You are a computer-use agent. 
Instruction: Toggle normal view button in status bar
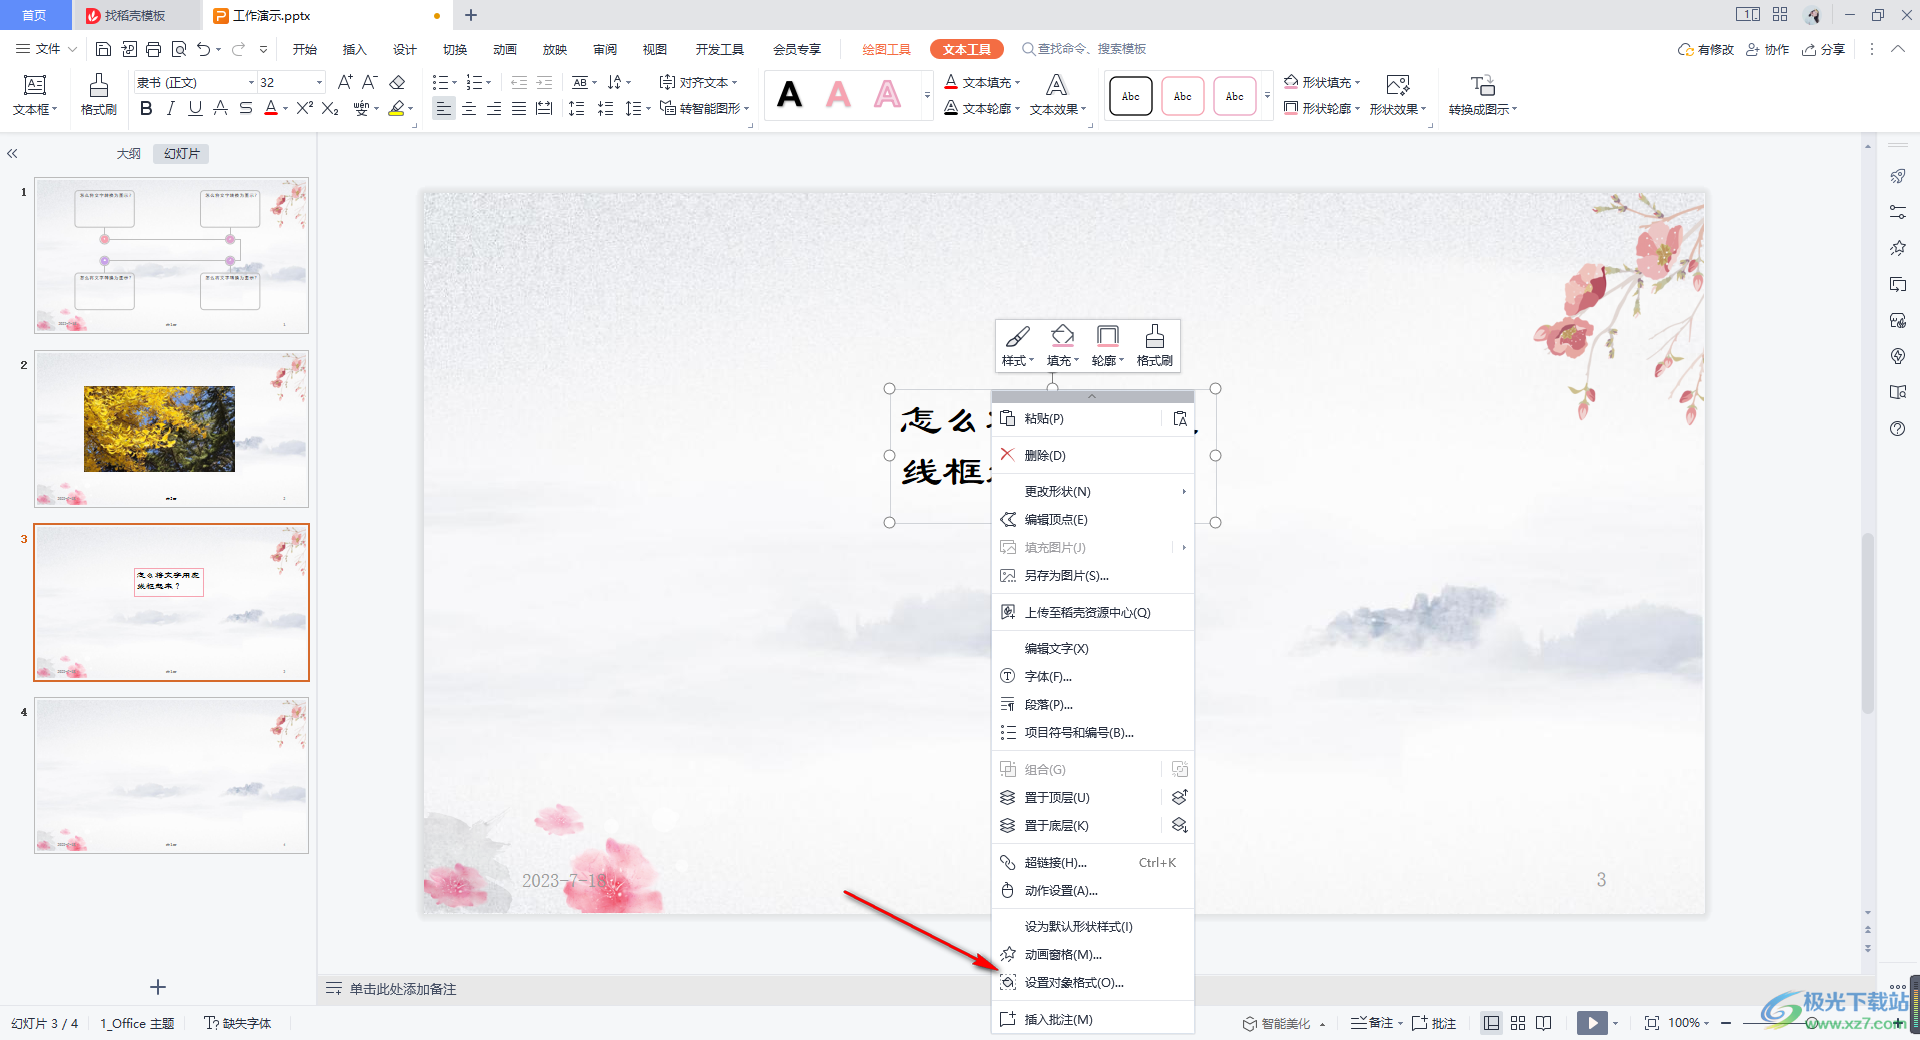pyautogui.click(x=1492, y=1023)
